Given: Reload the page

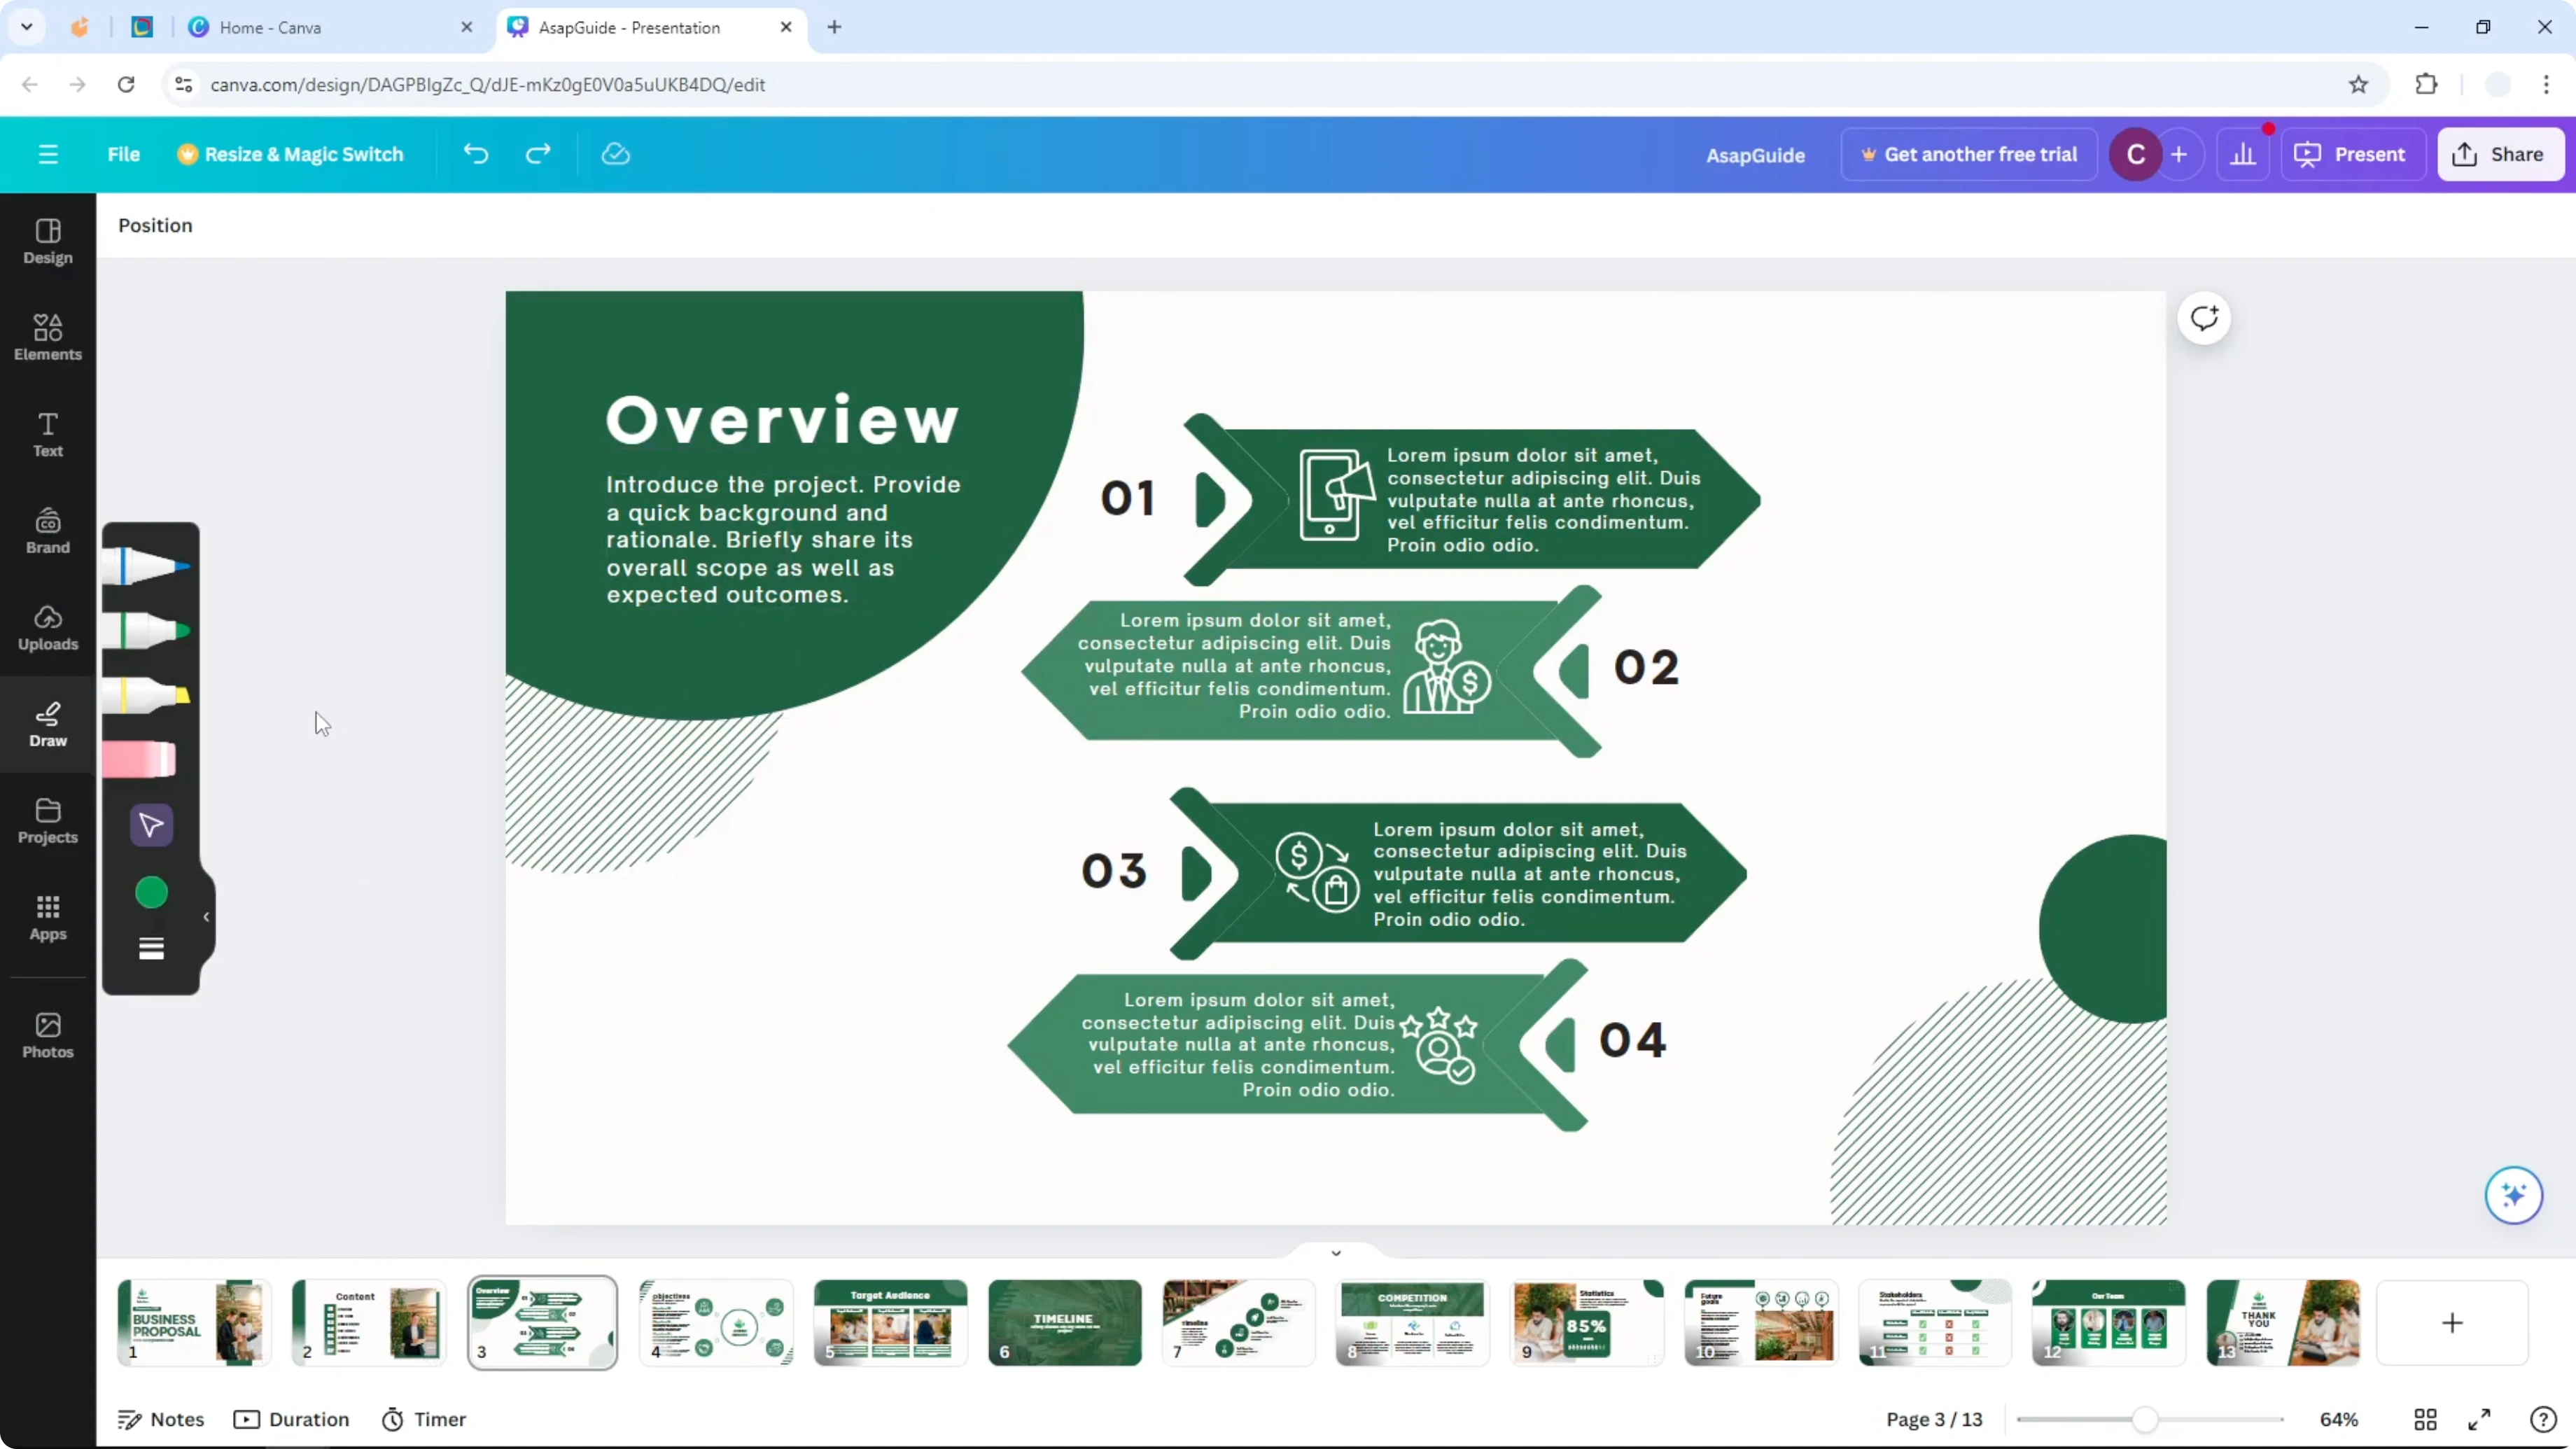Looking at the screenshot, I should 126,84.
